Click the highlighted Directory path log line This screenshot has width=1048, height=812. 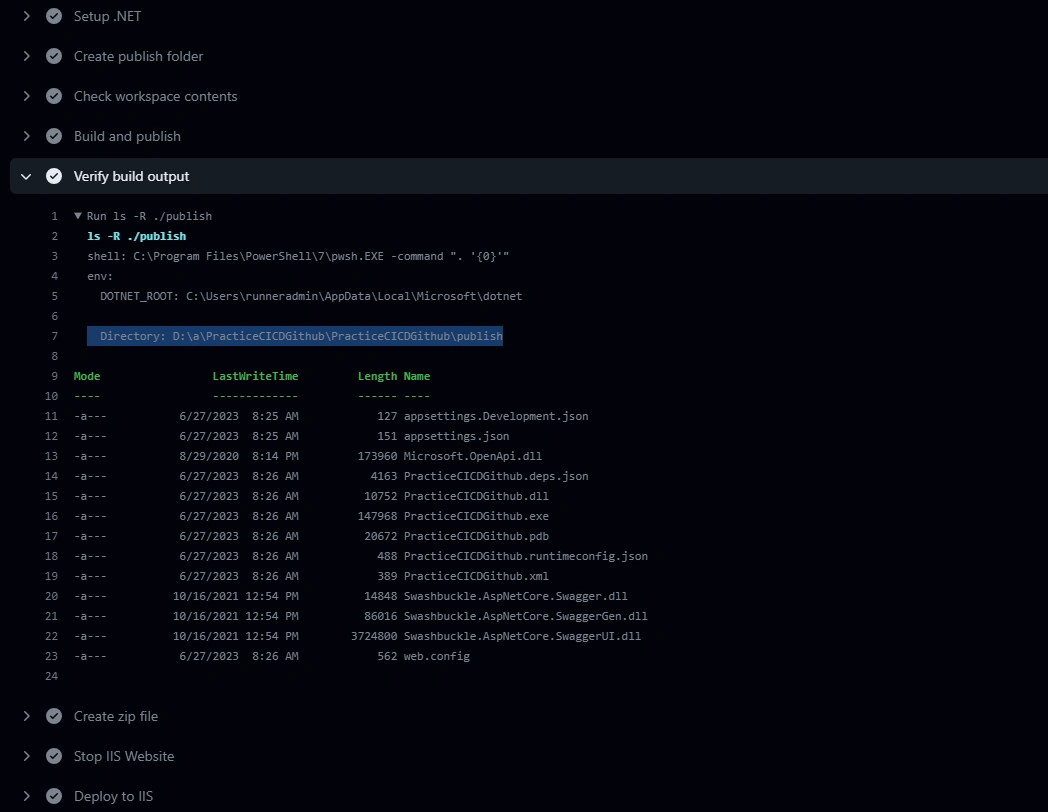tap(295, 336)
